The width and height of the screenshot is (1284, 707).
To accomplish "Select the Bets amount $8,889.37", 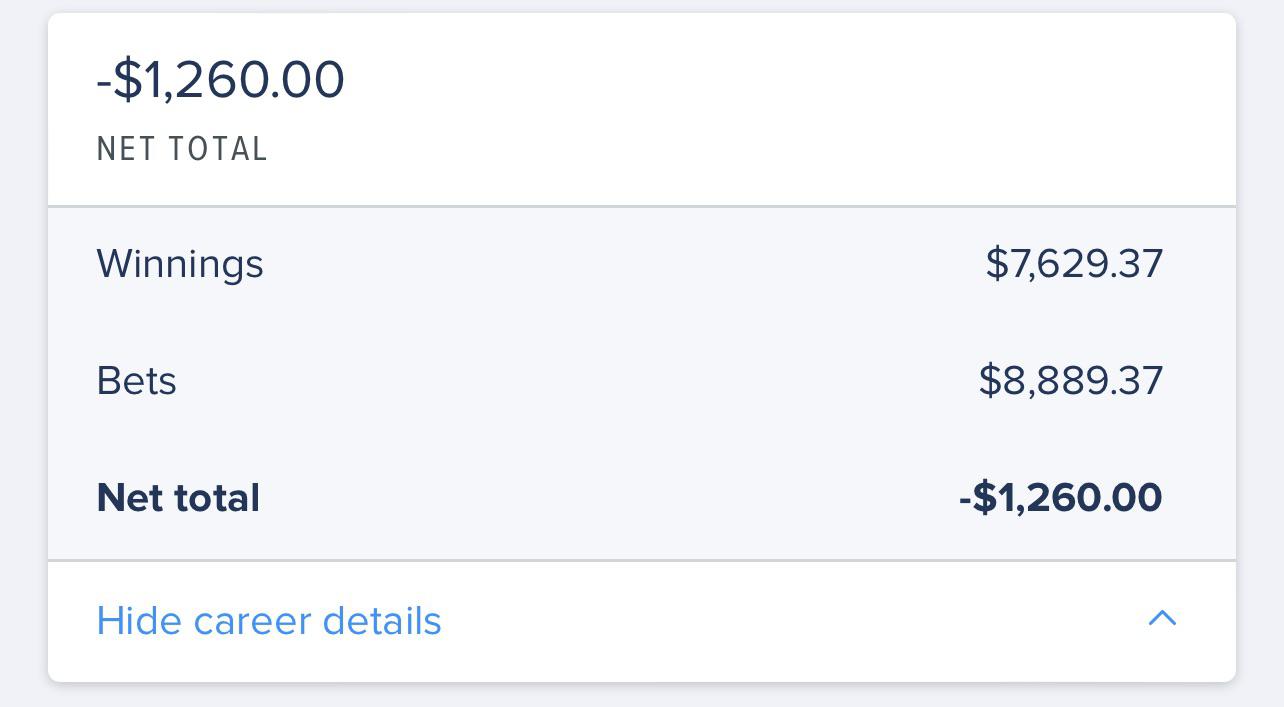I will [1072, 380].
